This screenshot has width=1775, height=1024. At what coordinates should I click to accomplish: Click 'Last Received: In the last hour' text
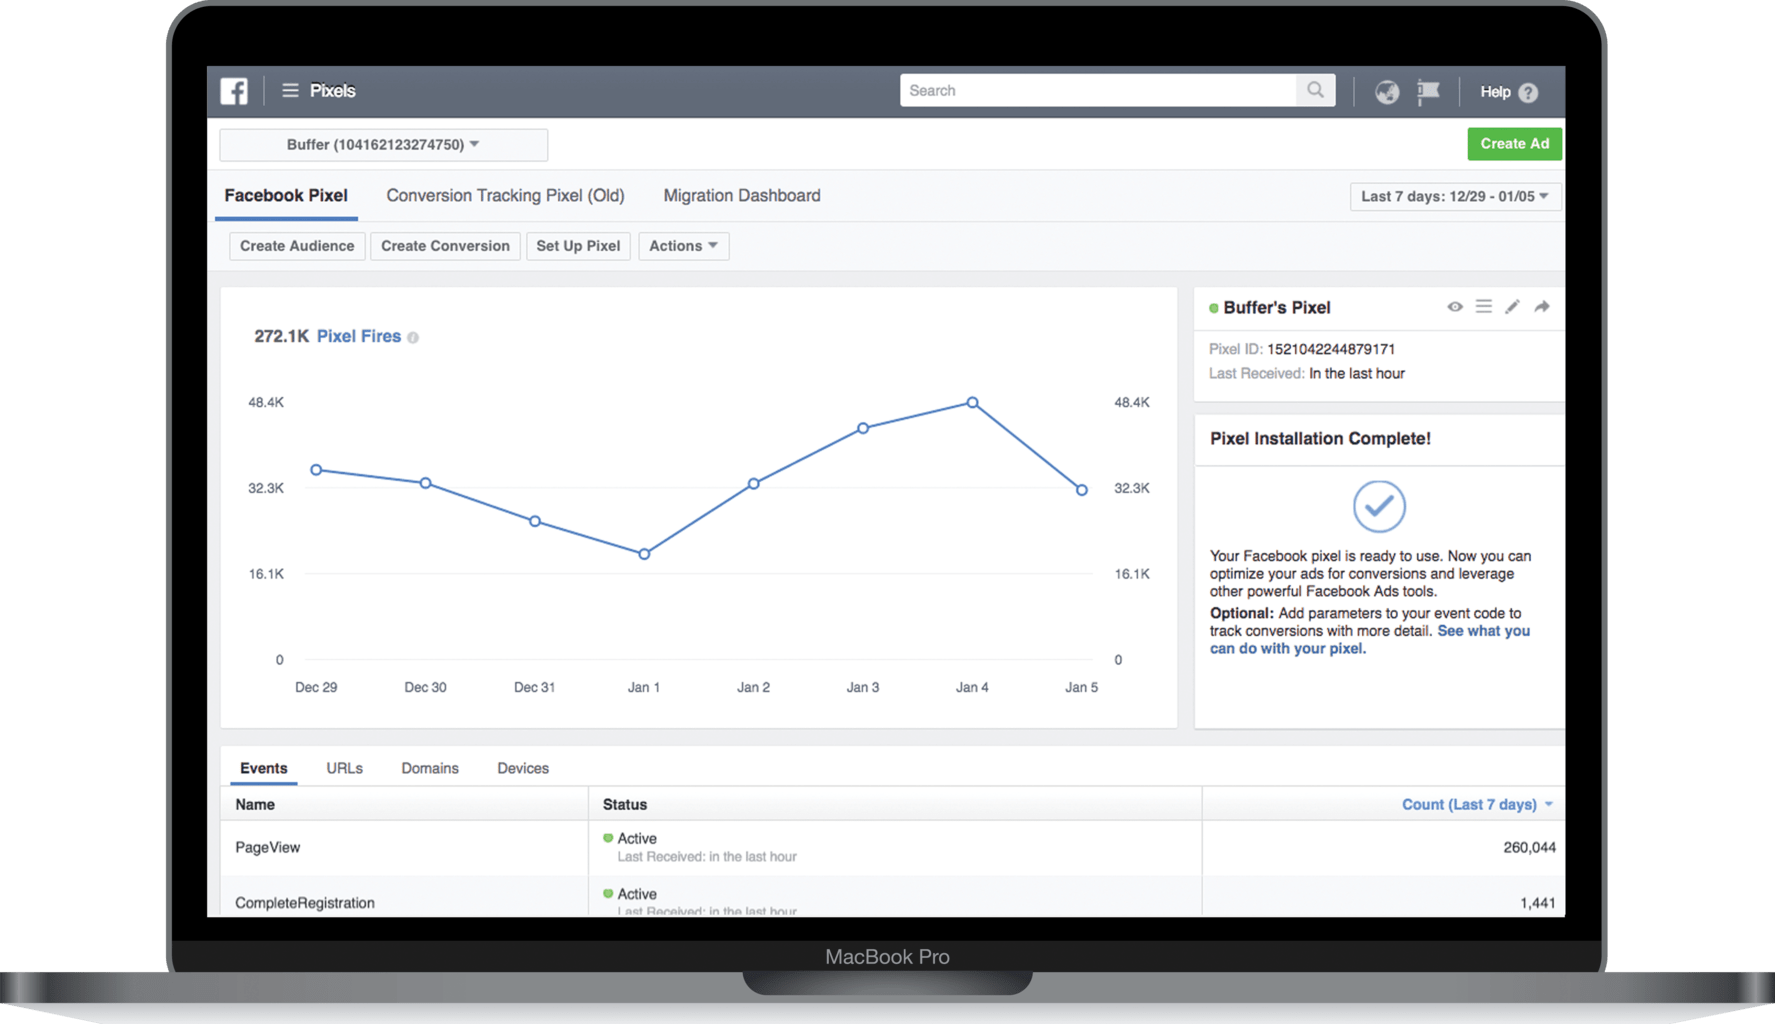(x=1307, y=374)
